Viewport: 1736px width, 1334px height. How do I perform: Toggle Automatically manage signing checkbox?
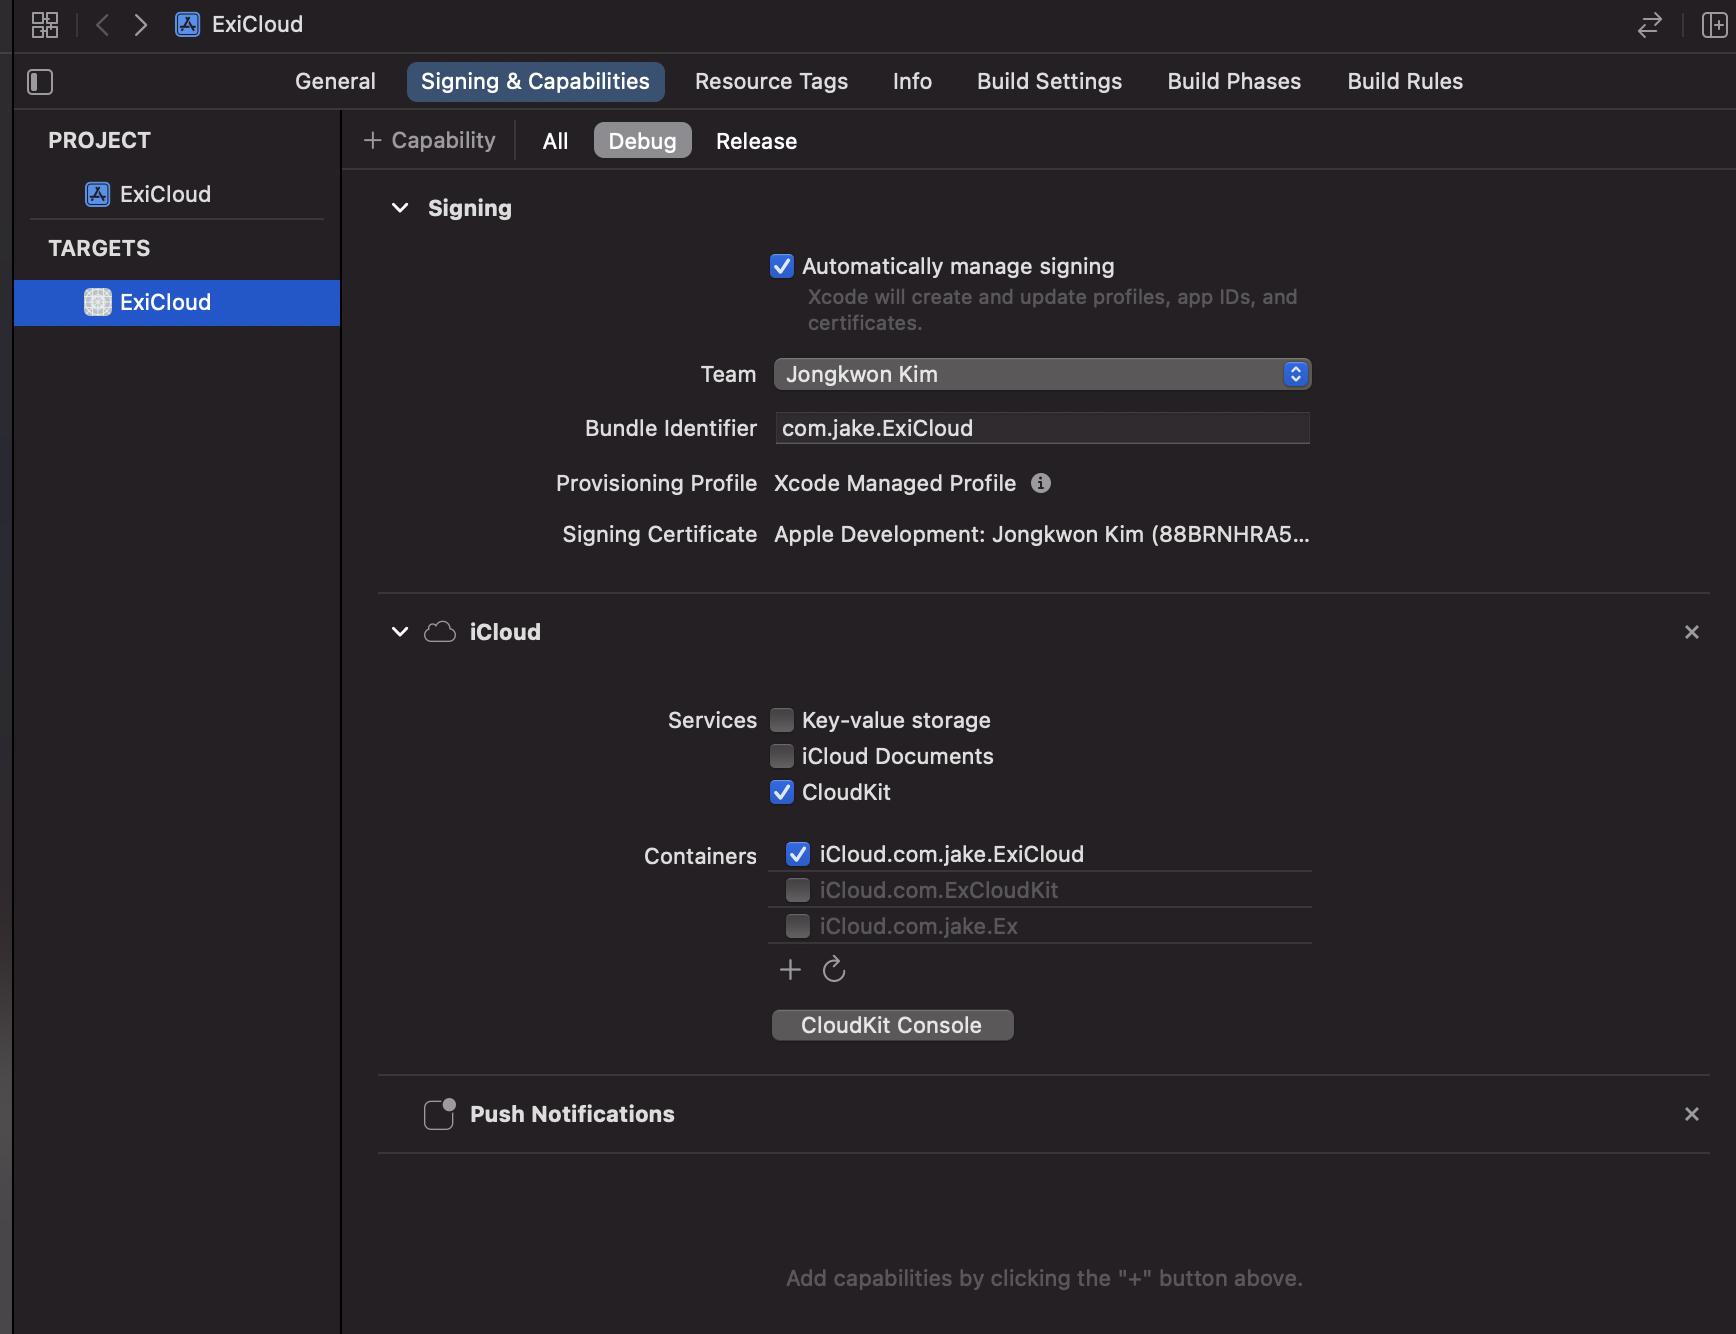point(782,266)
